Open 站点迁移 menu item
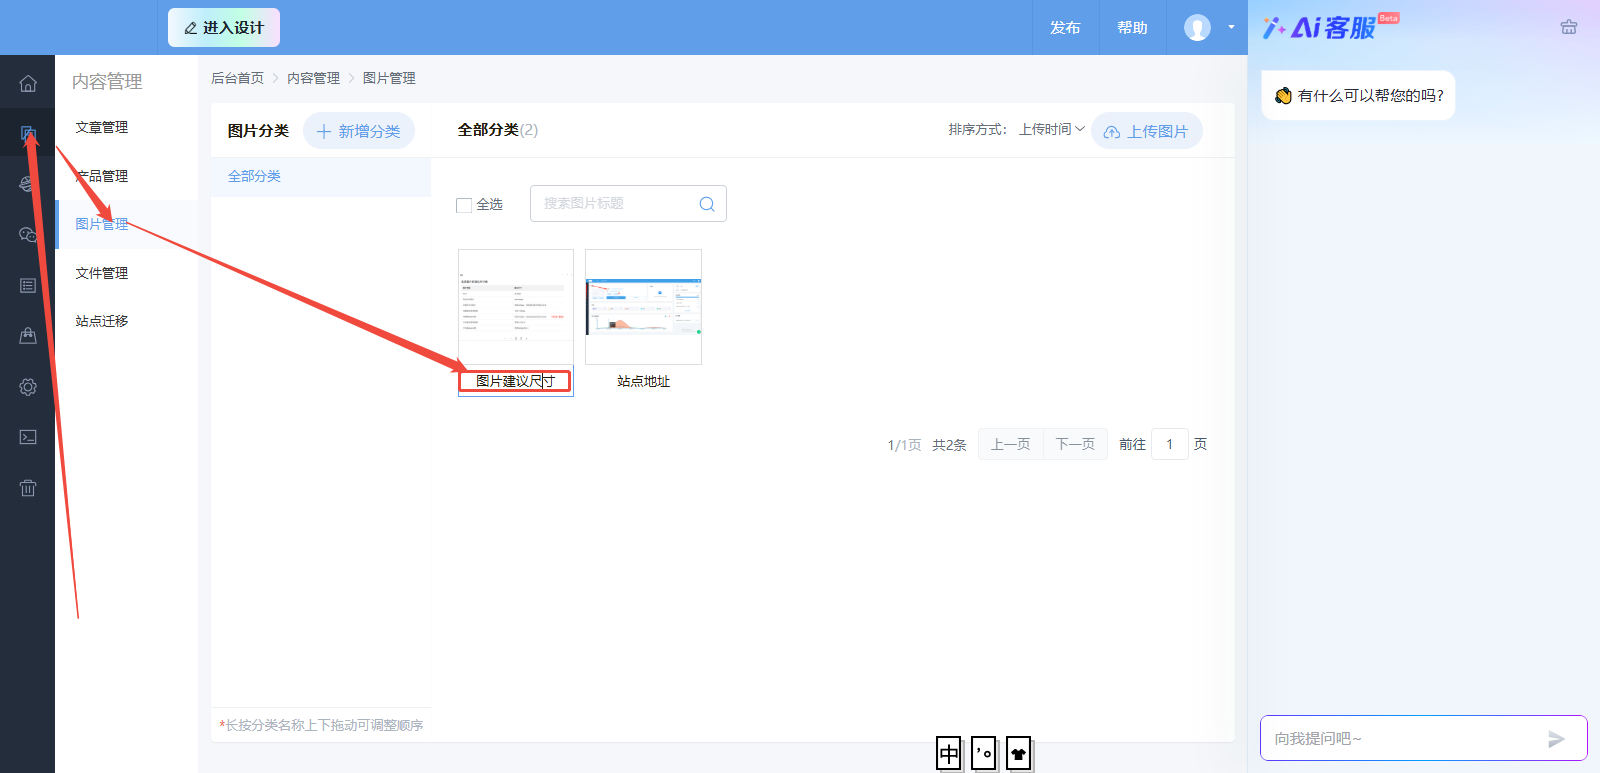The image size is (1600, 773). coord(102,321)
